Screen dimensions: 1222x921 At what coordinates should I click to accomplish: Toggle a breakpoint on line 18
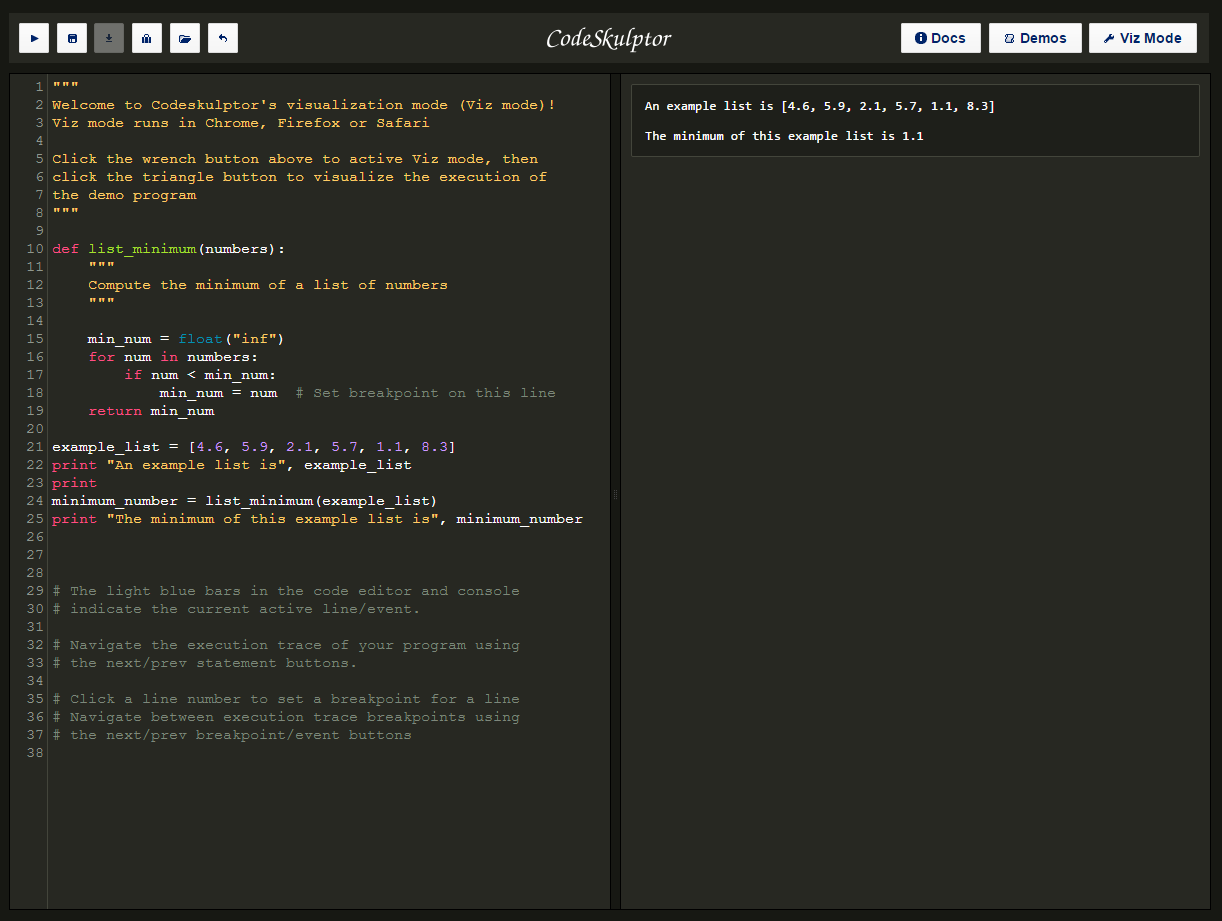(x=34, y=392)
